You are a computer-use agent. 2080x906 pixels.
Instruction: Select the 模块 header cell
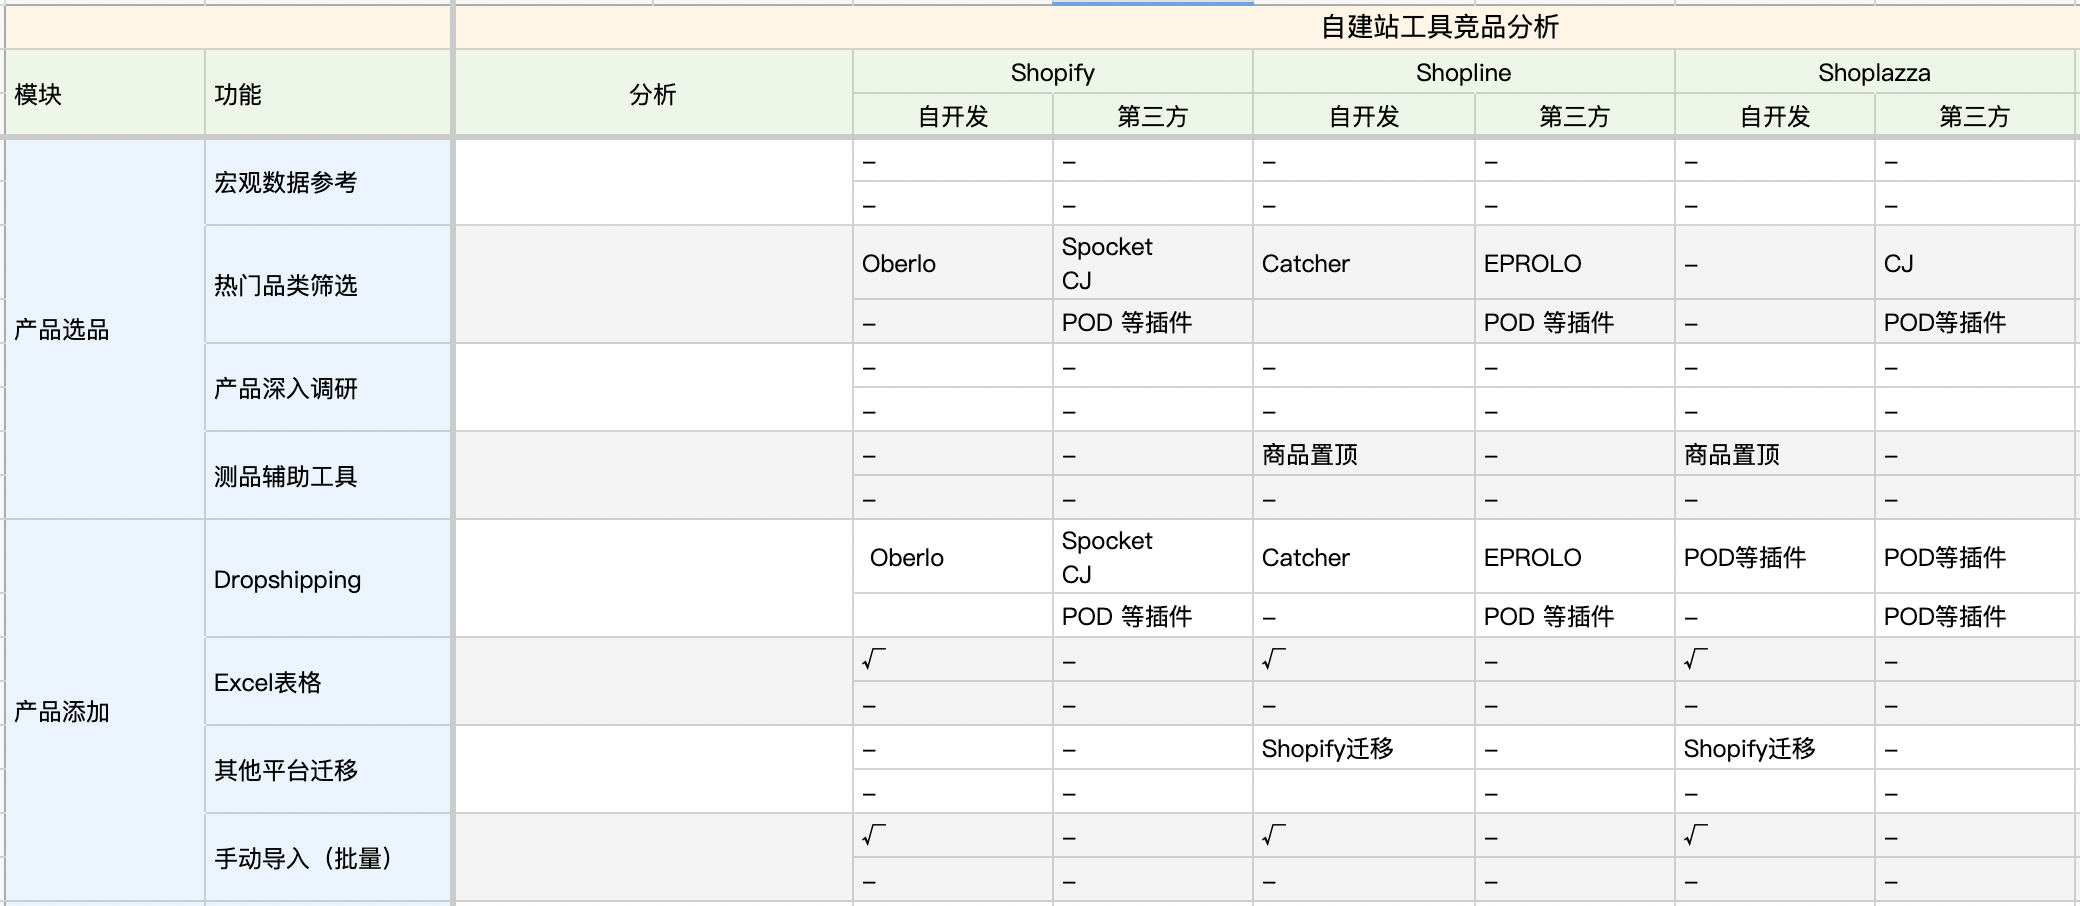pos(104,94)
